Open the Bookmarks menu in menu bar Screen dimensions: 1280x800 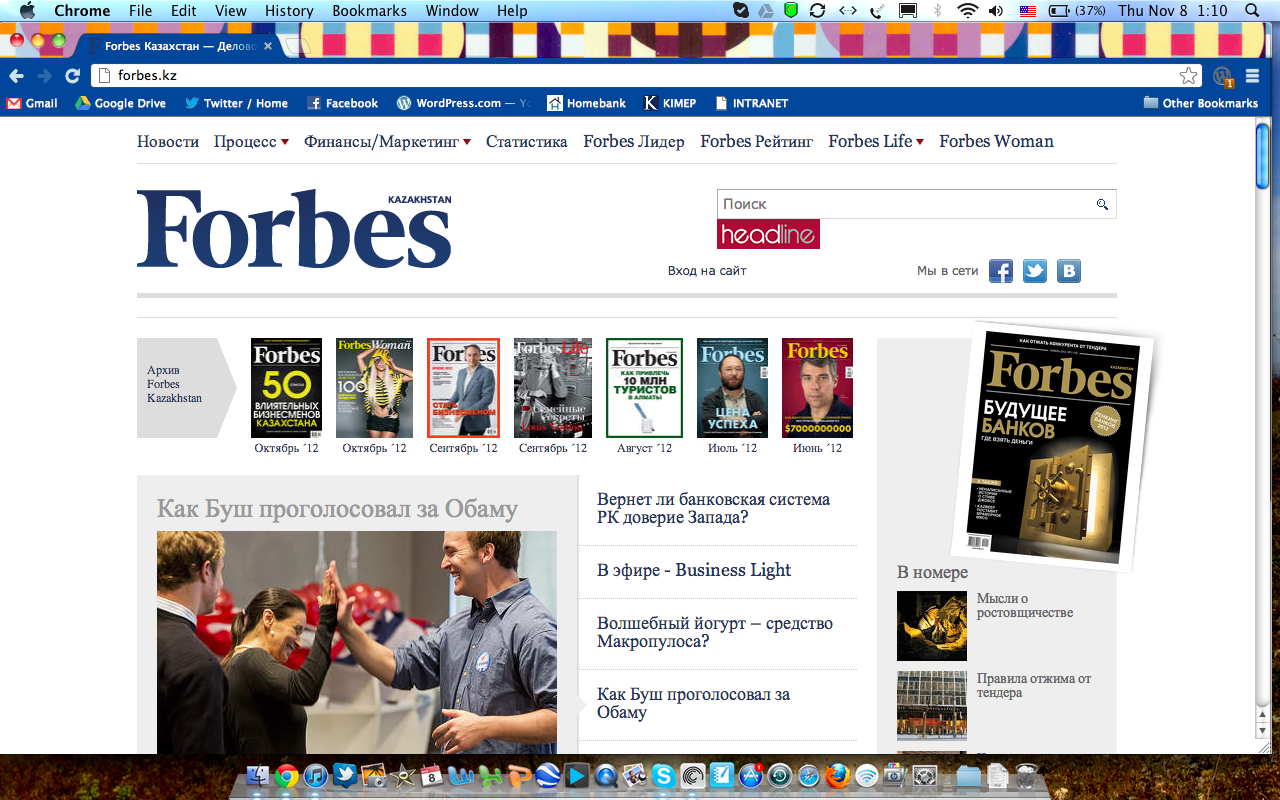tap(369, 11)
